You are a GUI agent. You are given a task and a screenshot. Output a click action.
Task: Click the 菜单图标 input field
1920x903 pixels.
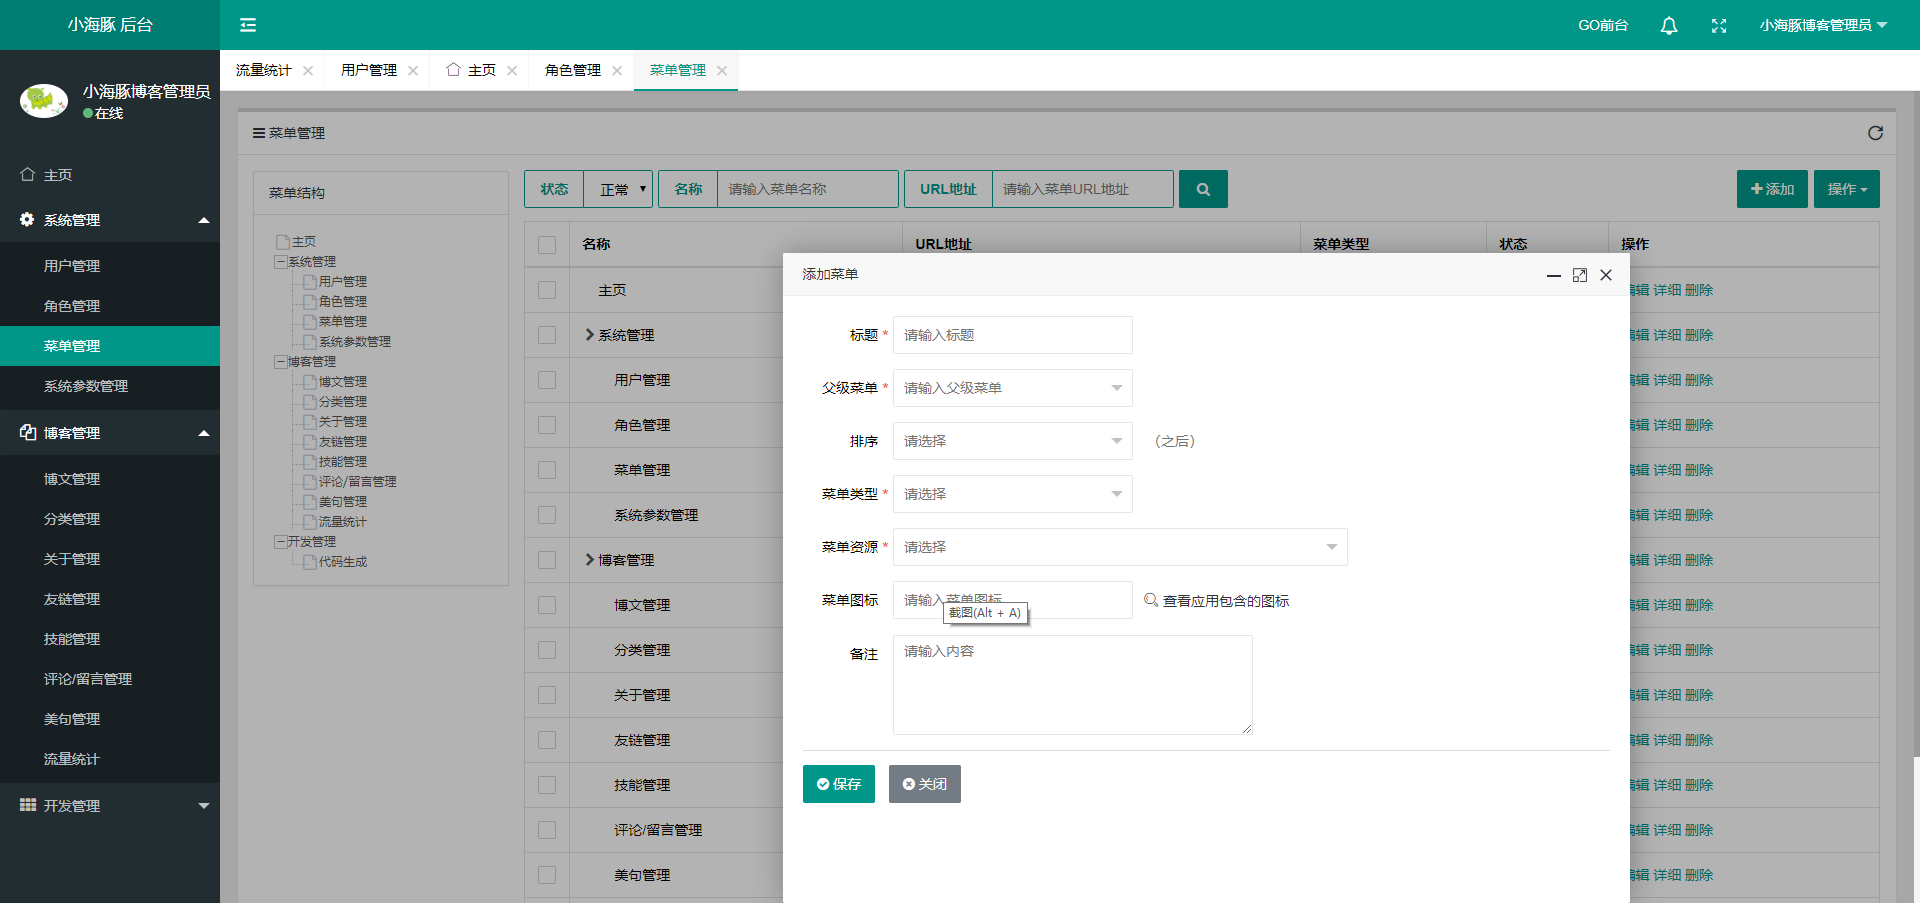coord(1013,600)
